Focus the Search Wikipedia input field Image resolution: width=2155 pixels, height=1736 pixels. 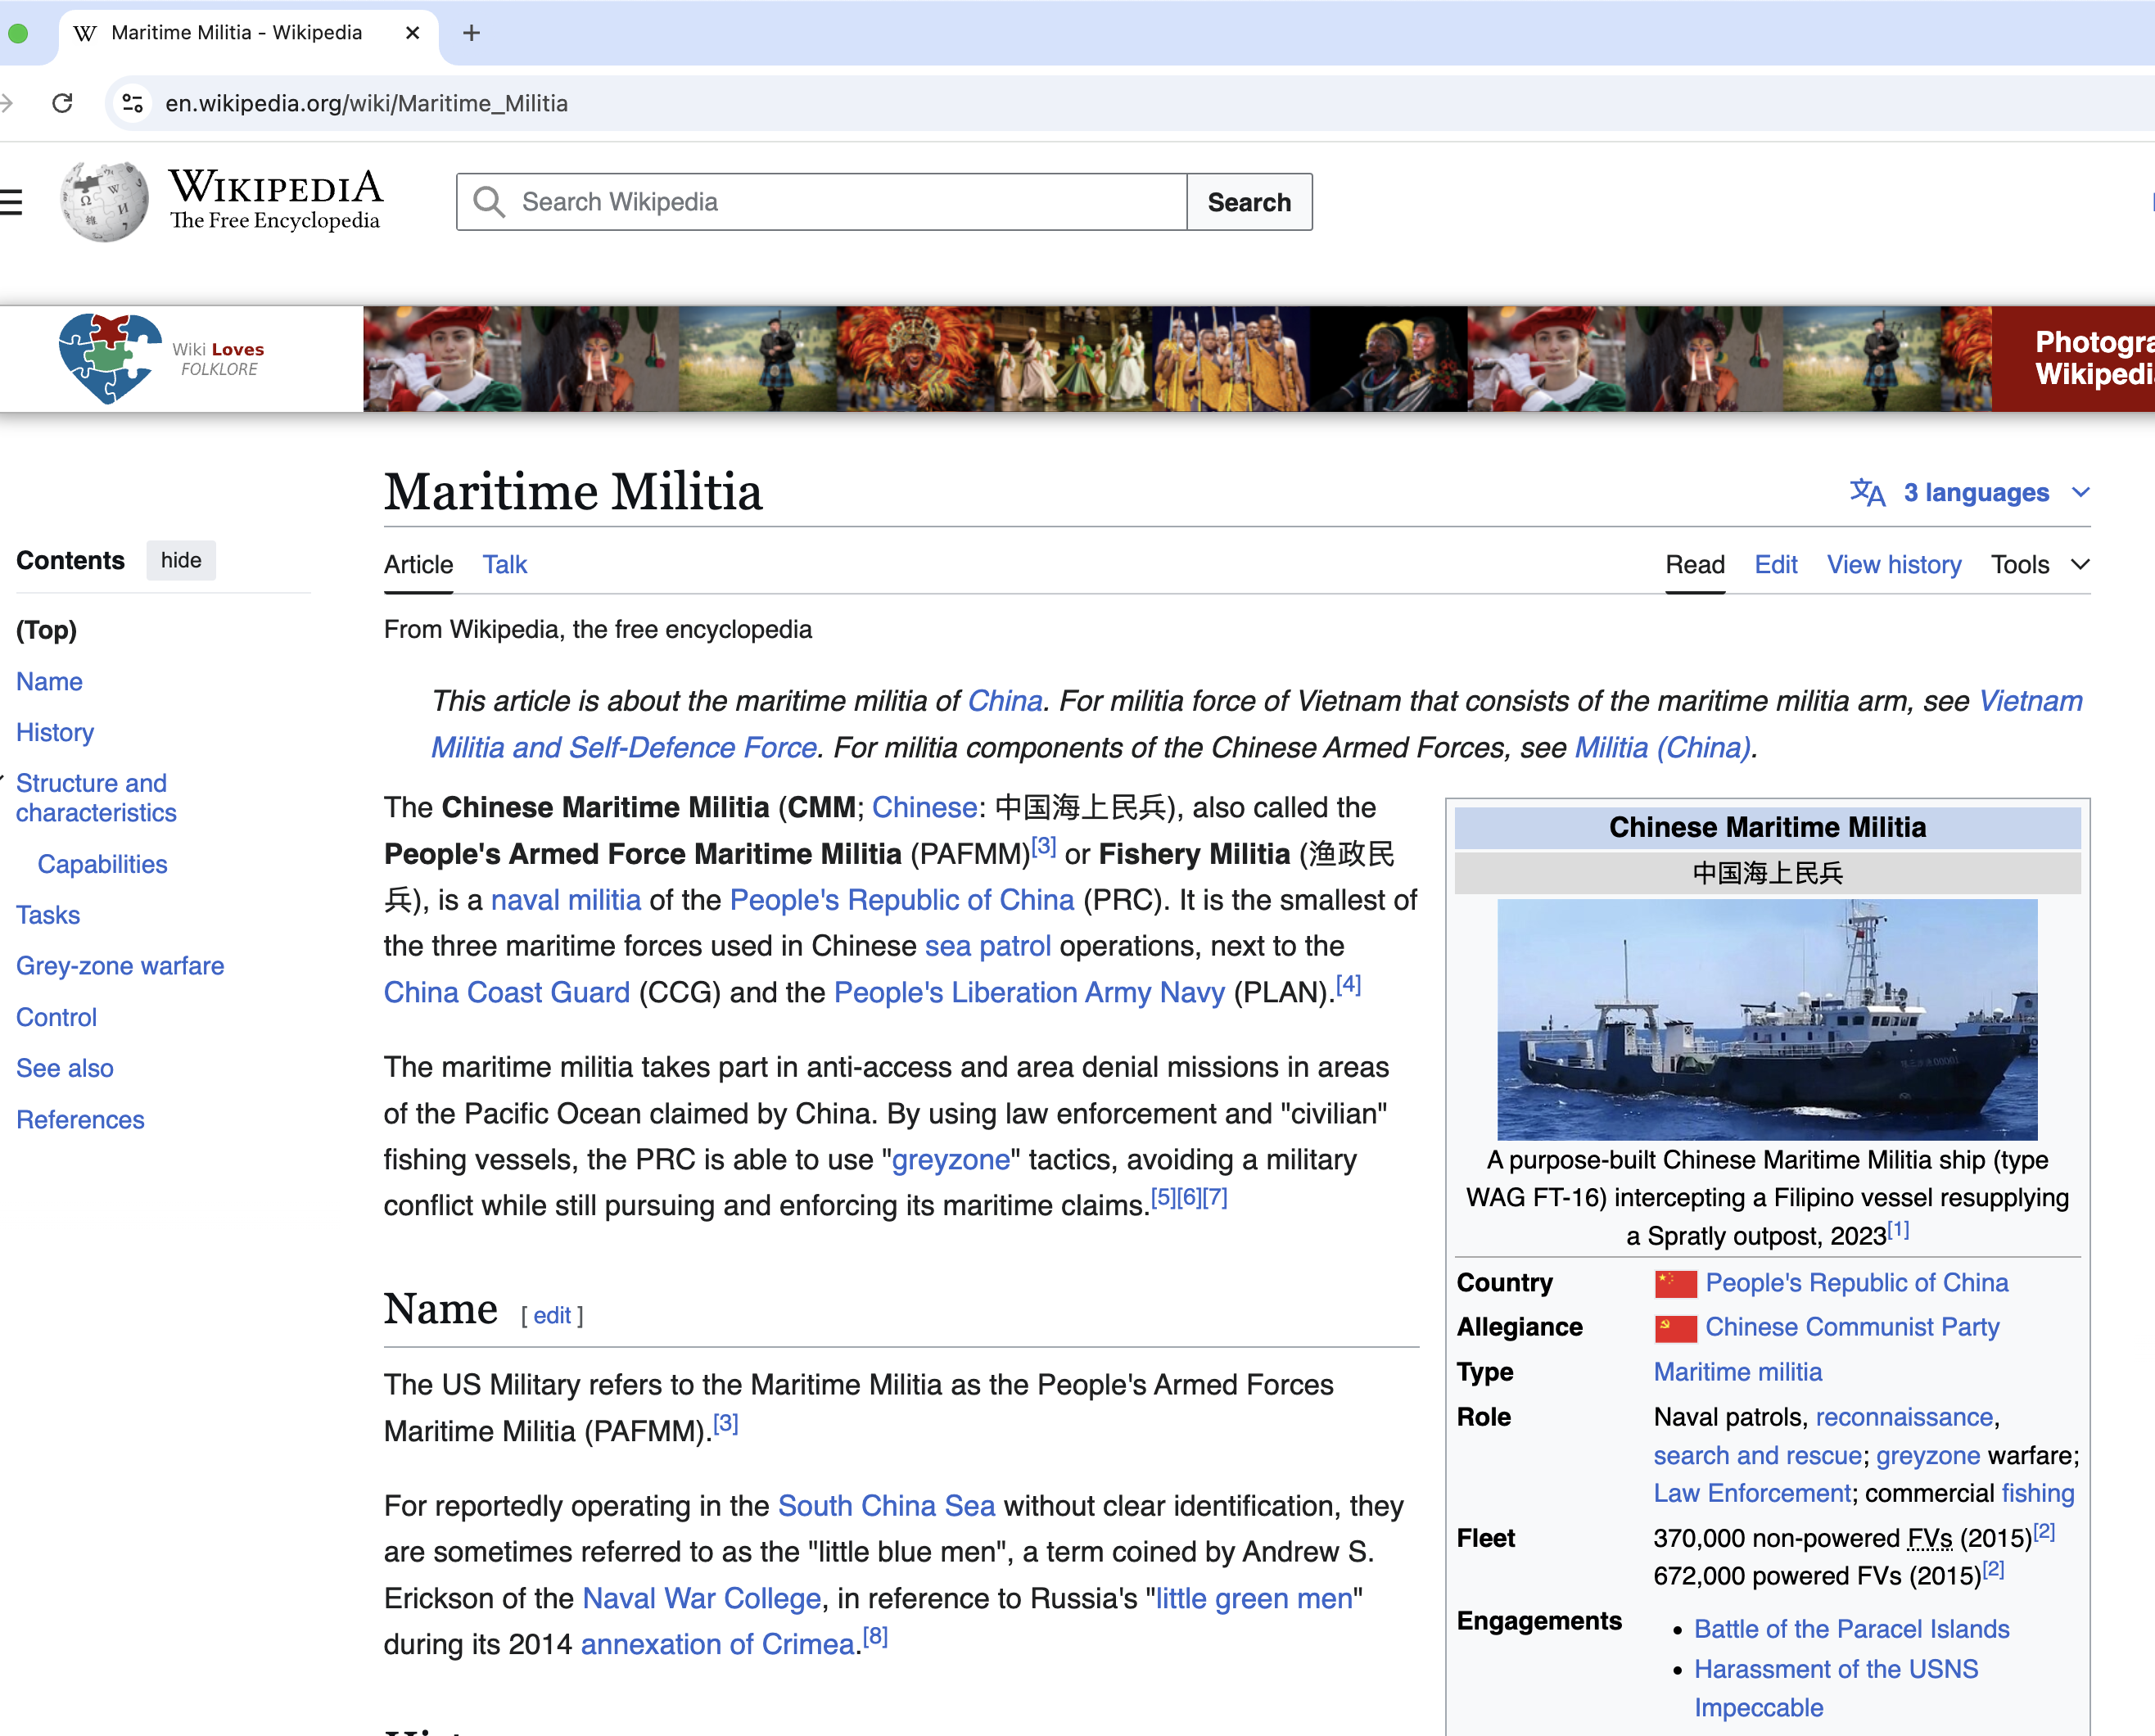pos(822,202)
